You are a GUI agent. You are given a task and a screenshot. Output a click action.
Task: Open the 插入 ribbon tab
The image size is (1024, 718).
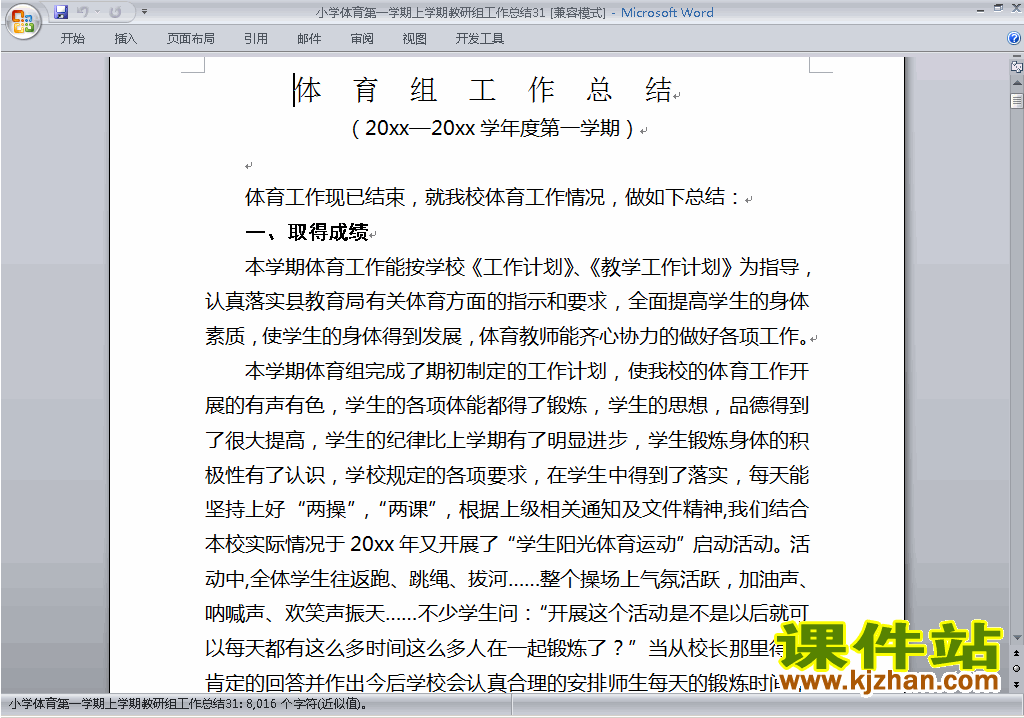[125, 39]
